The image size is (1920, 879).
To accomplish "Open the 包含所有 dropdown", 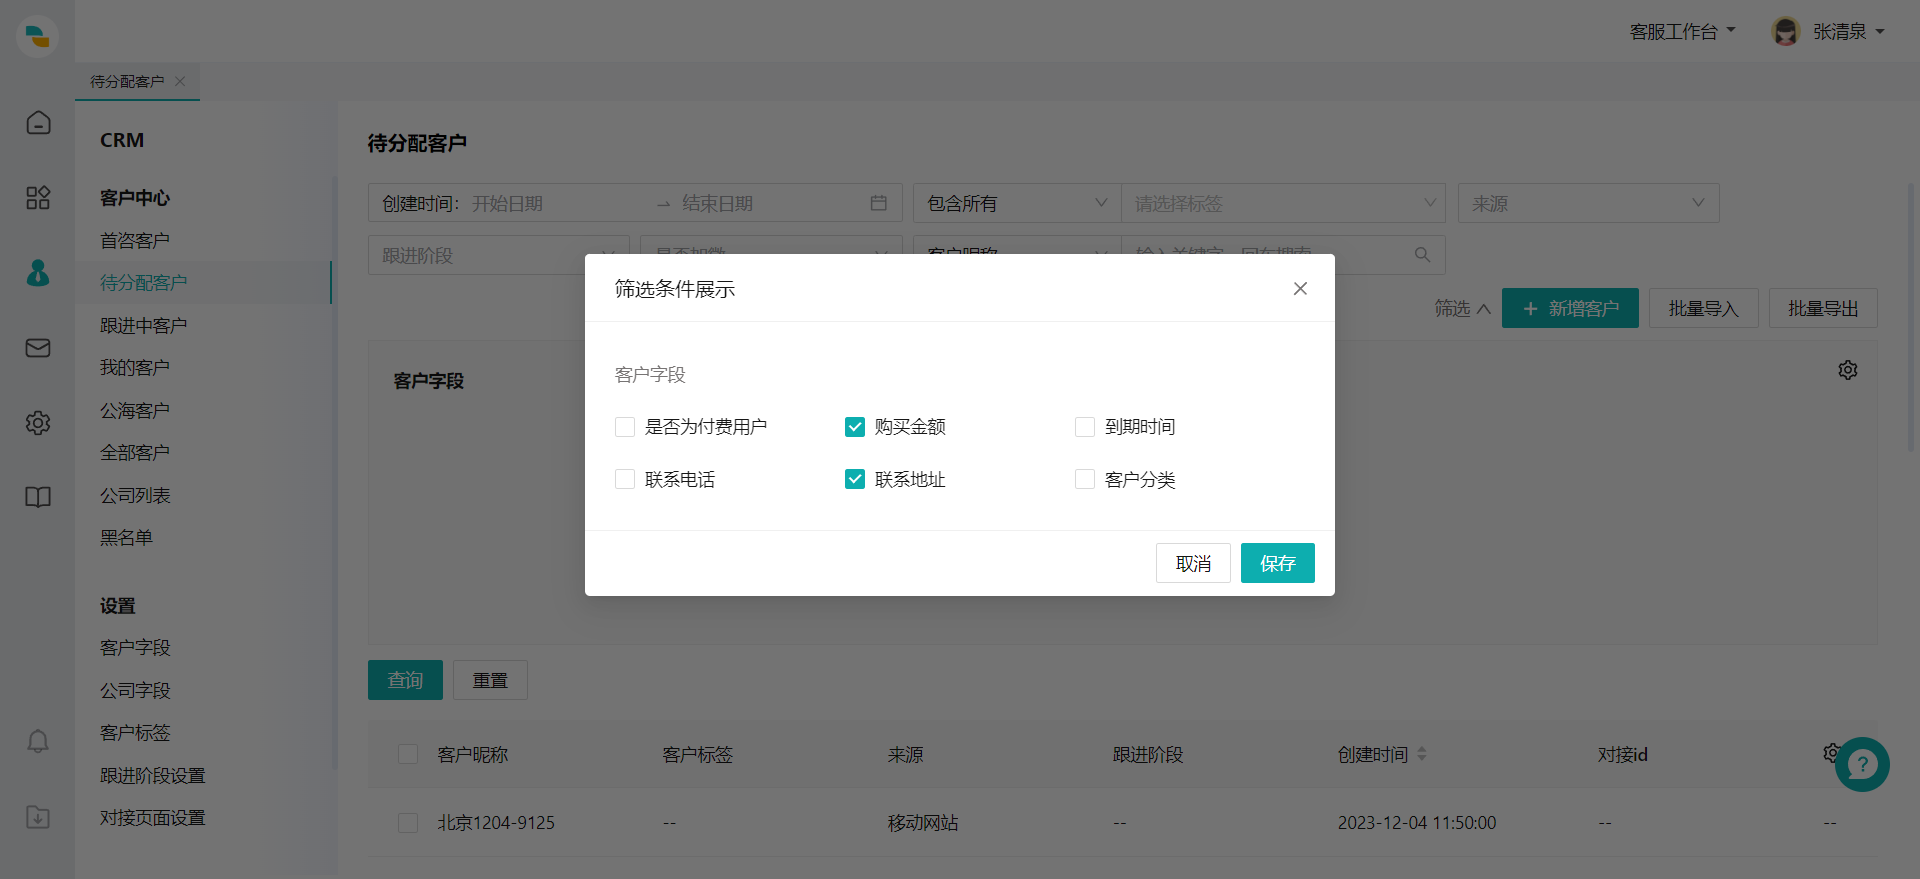I will point(1017,203).
